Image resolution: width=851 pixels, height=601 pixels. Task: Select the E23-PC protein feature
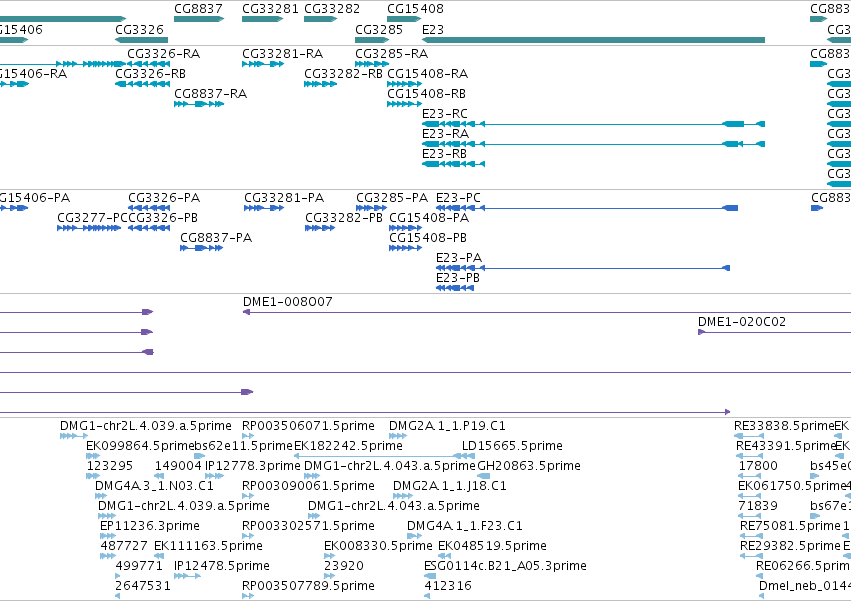pyautogui.click(x=587, y=208)
